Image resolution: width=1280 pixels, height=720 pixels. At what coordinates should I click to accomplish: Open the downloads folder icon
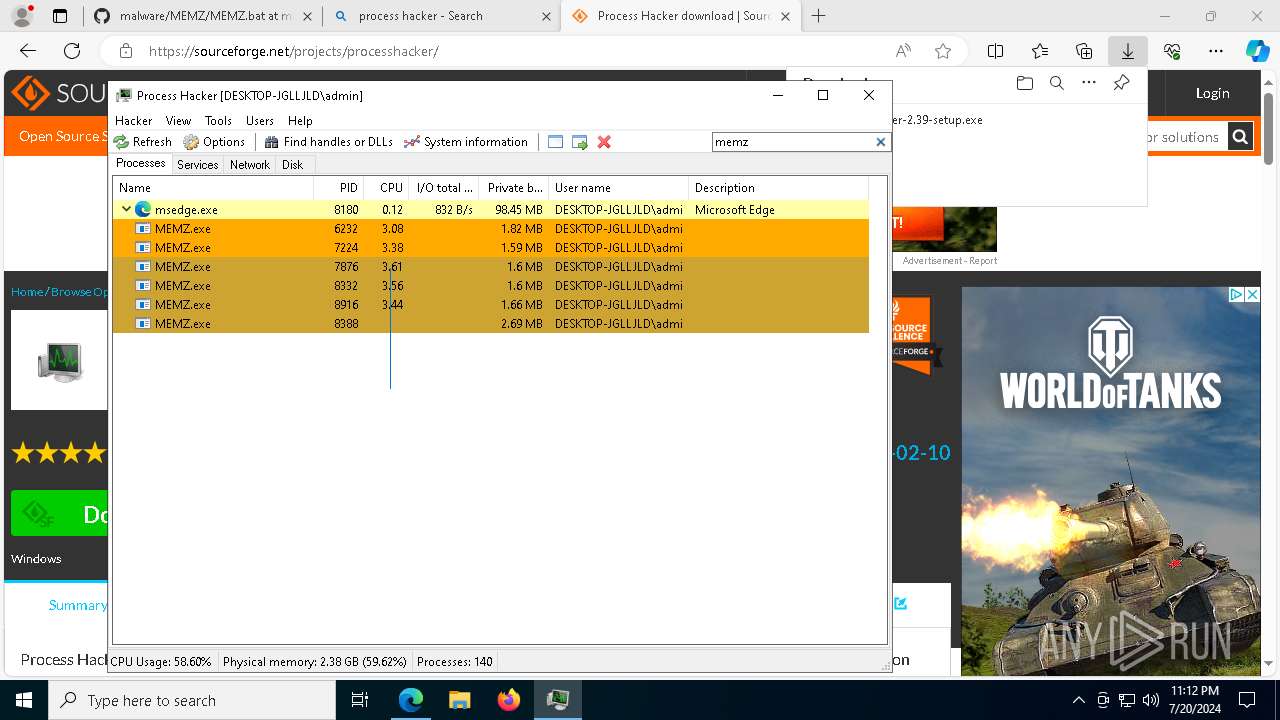tap(1024, 84)
